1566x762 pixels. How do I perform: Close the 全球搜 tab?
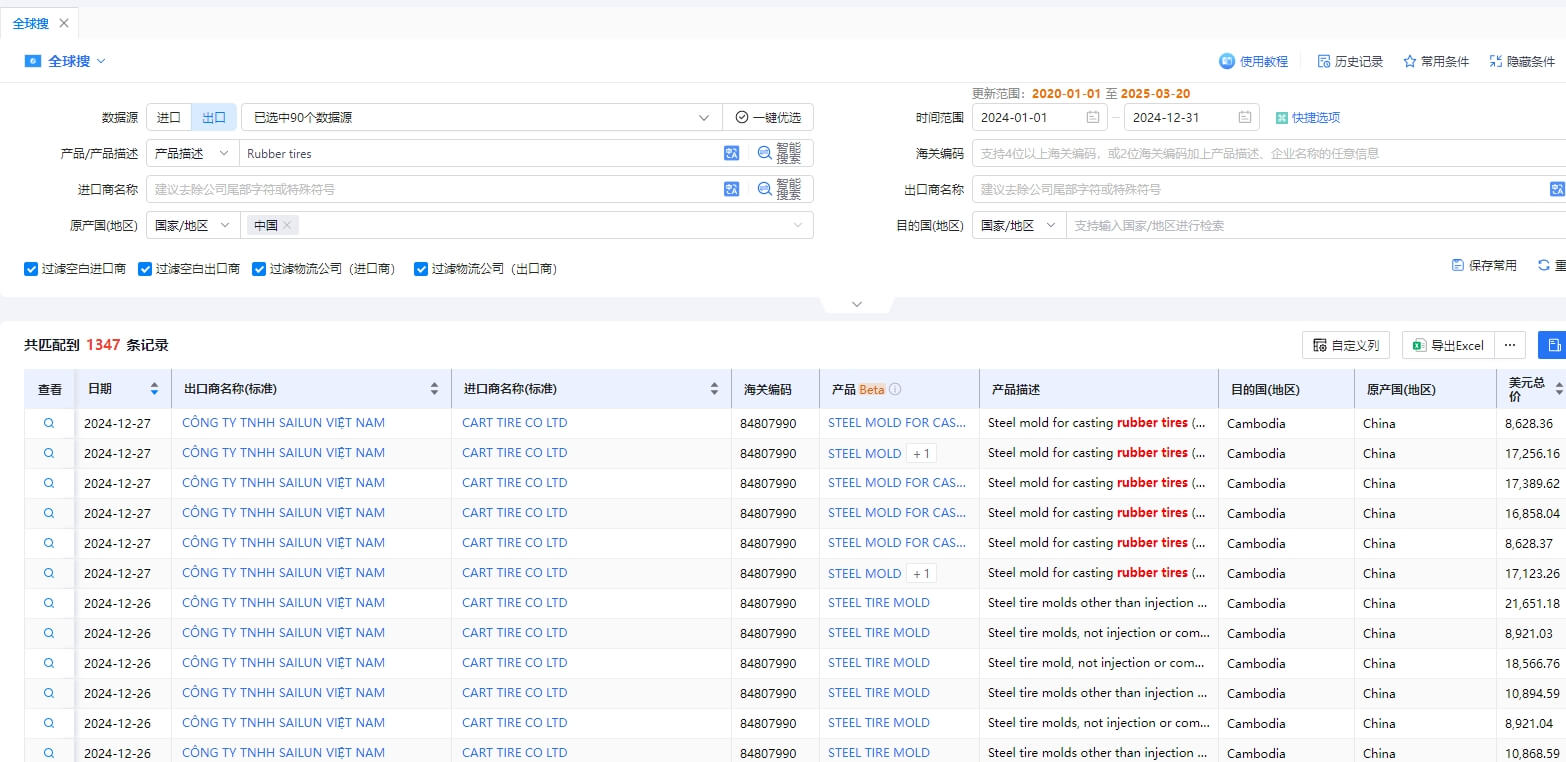[x=64, y=23]
